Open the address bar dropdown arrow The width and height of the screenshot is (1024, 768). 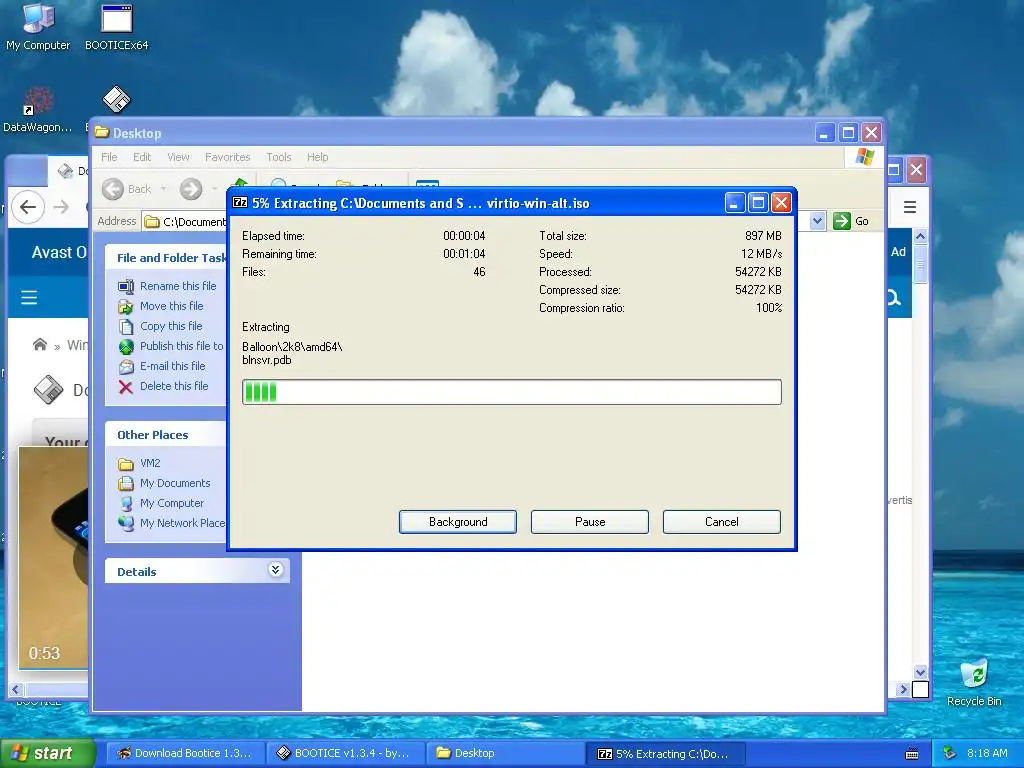point(817,221)
